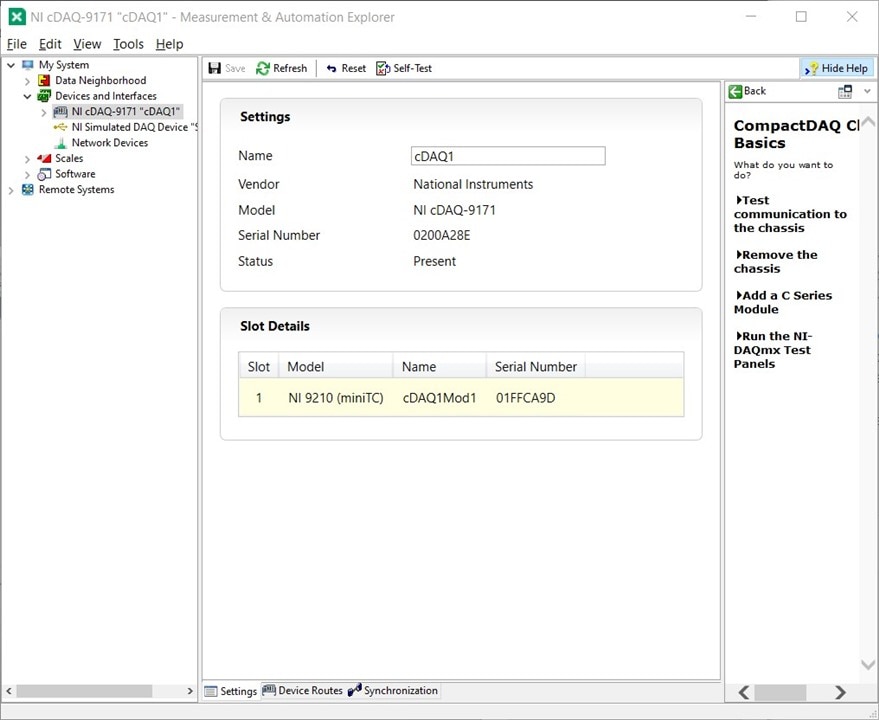Click the Name input field
Image resolution: width=879 pixels, height=720 pixels.
click(x=508, y=156)
